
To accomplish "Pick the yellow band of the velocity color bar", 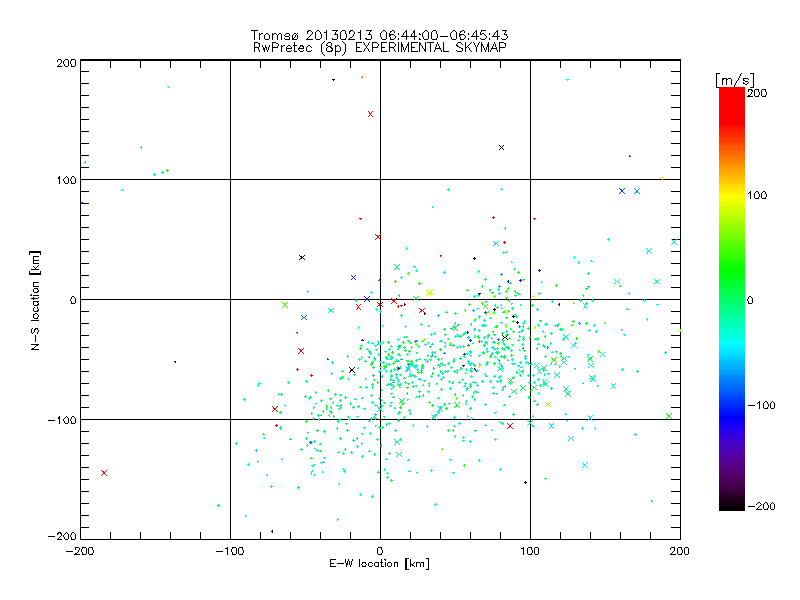I will click(732, 196).
